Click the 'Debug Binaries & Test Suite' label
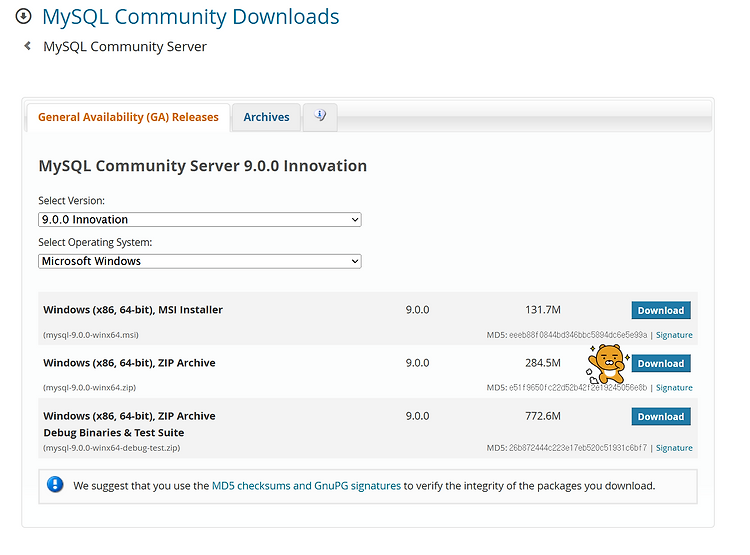Viewport: 750px width, 555px height. point(114,433)
